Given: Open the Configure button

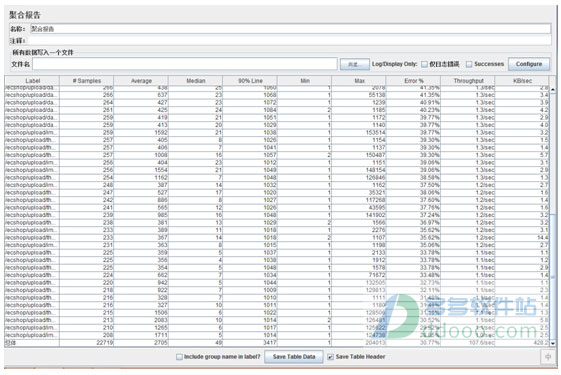Looking at the screenshot, I should [x=529, y=64].
